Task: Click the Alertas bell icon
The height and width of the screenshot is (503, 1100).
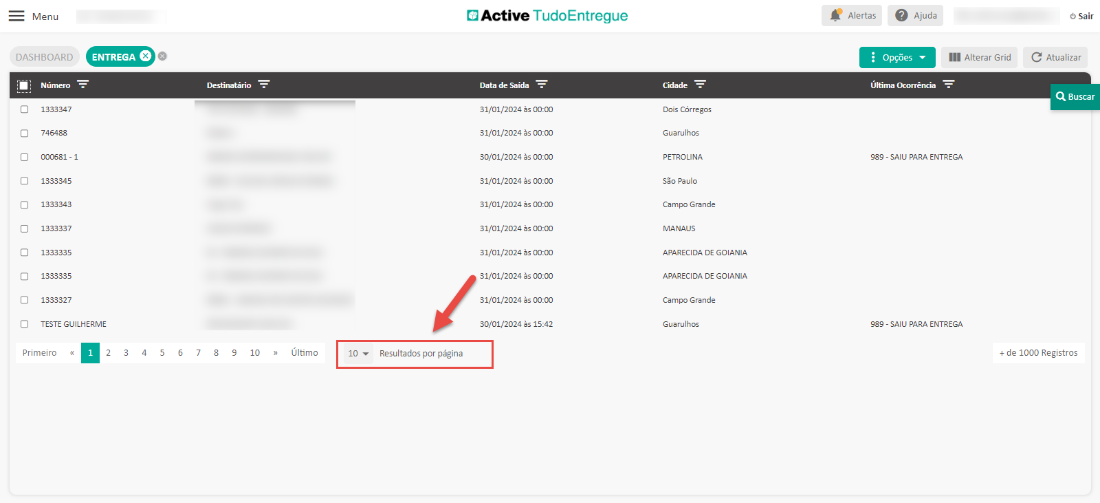Action: click(x=836, y=16)
